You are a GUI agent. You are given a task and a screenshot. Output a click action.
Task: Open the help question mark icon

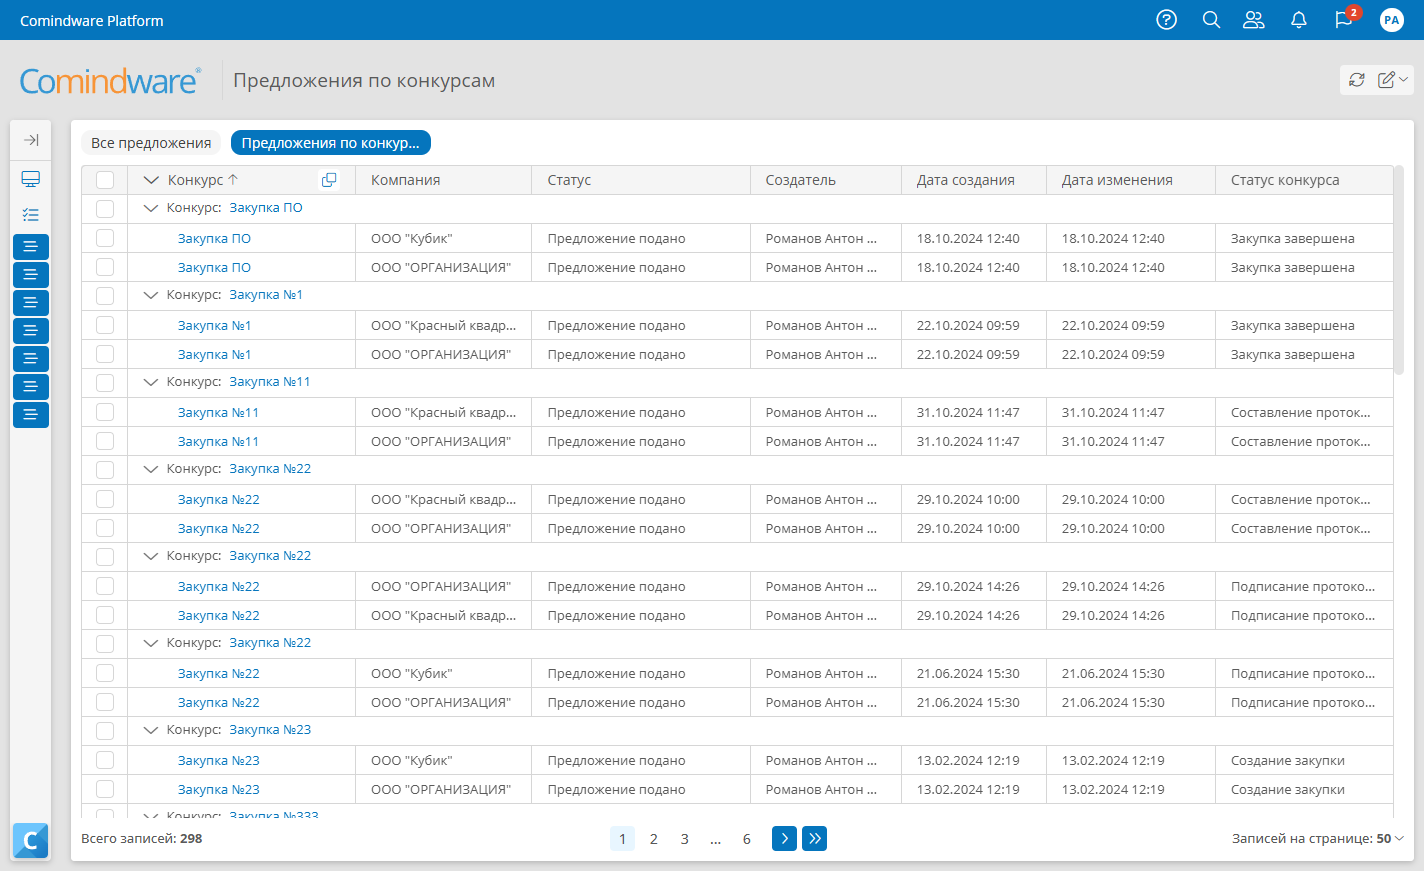1166,20
